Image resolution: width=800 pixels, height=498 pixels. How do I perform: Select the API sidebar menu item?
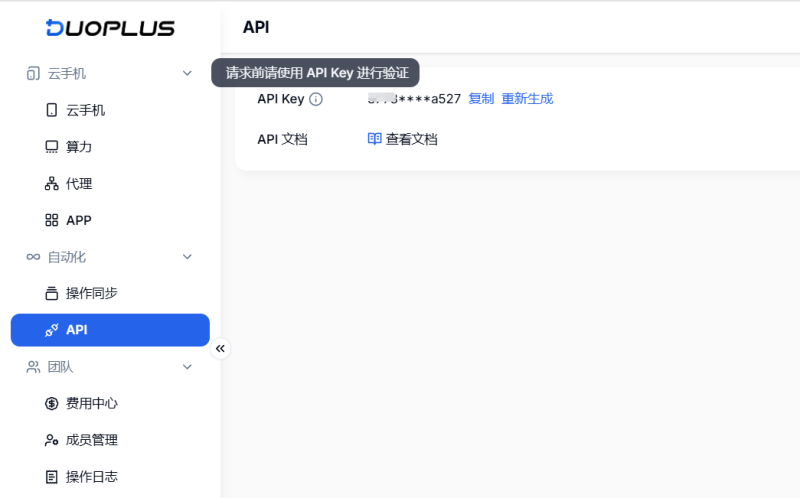pos(110,330)
